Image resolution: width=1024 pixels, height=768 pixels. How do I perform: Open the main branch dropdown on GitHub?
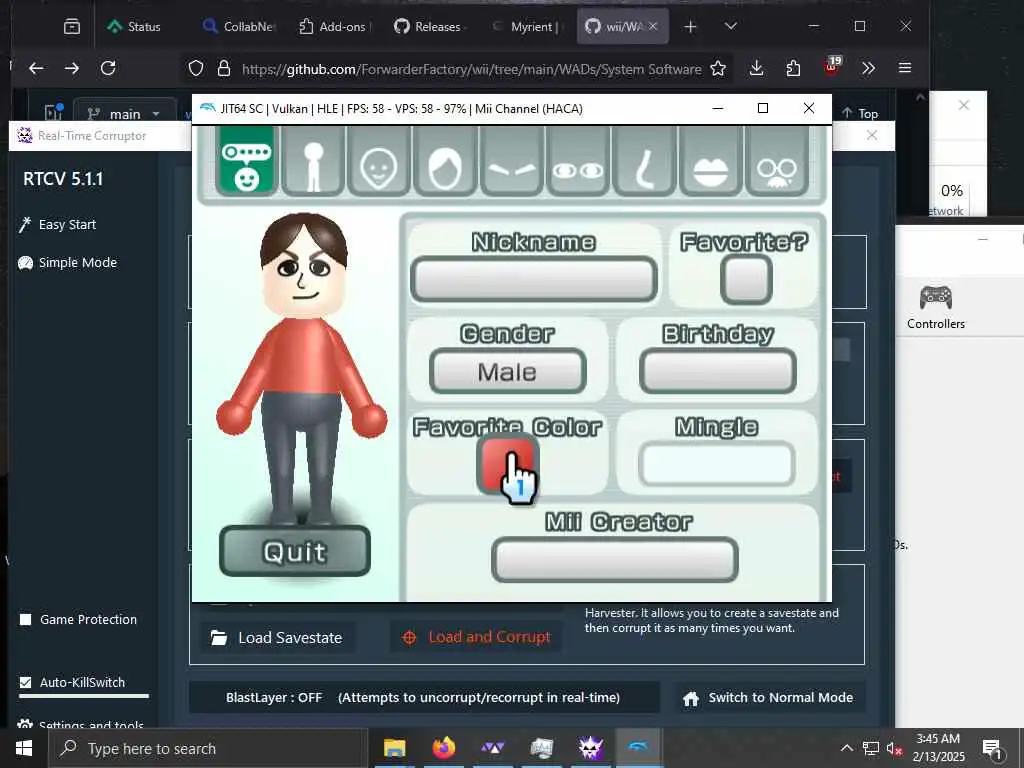[125, 114]
